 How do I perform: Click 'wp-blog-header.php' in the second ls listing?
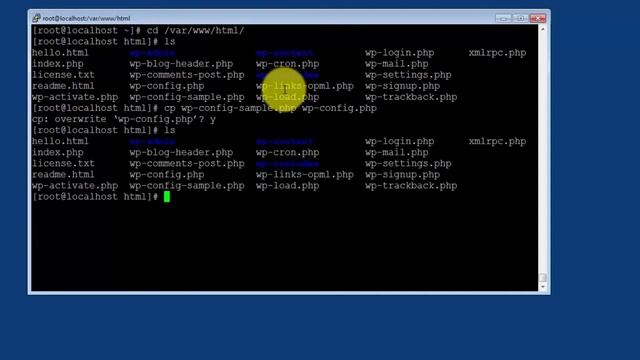(181, 153)
